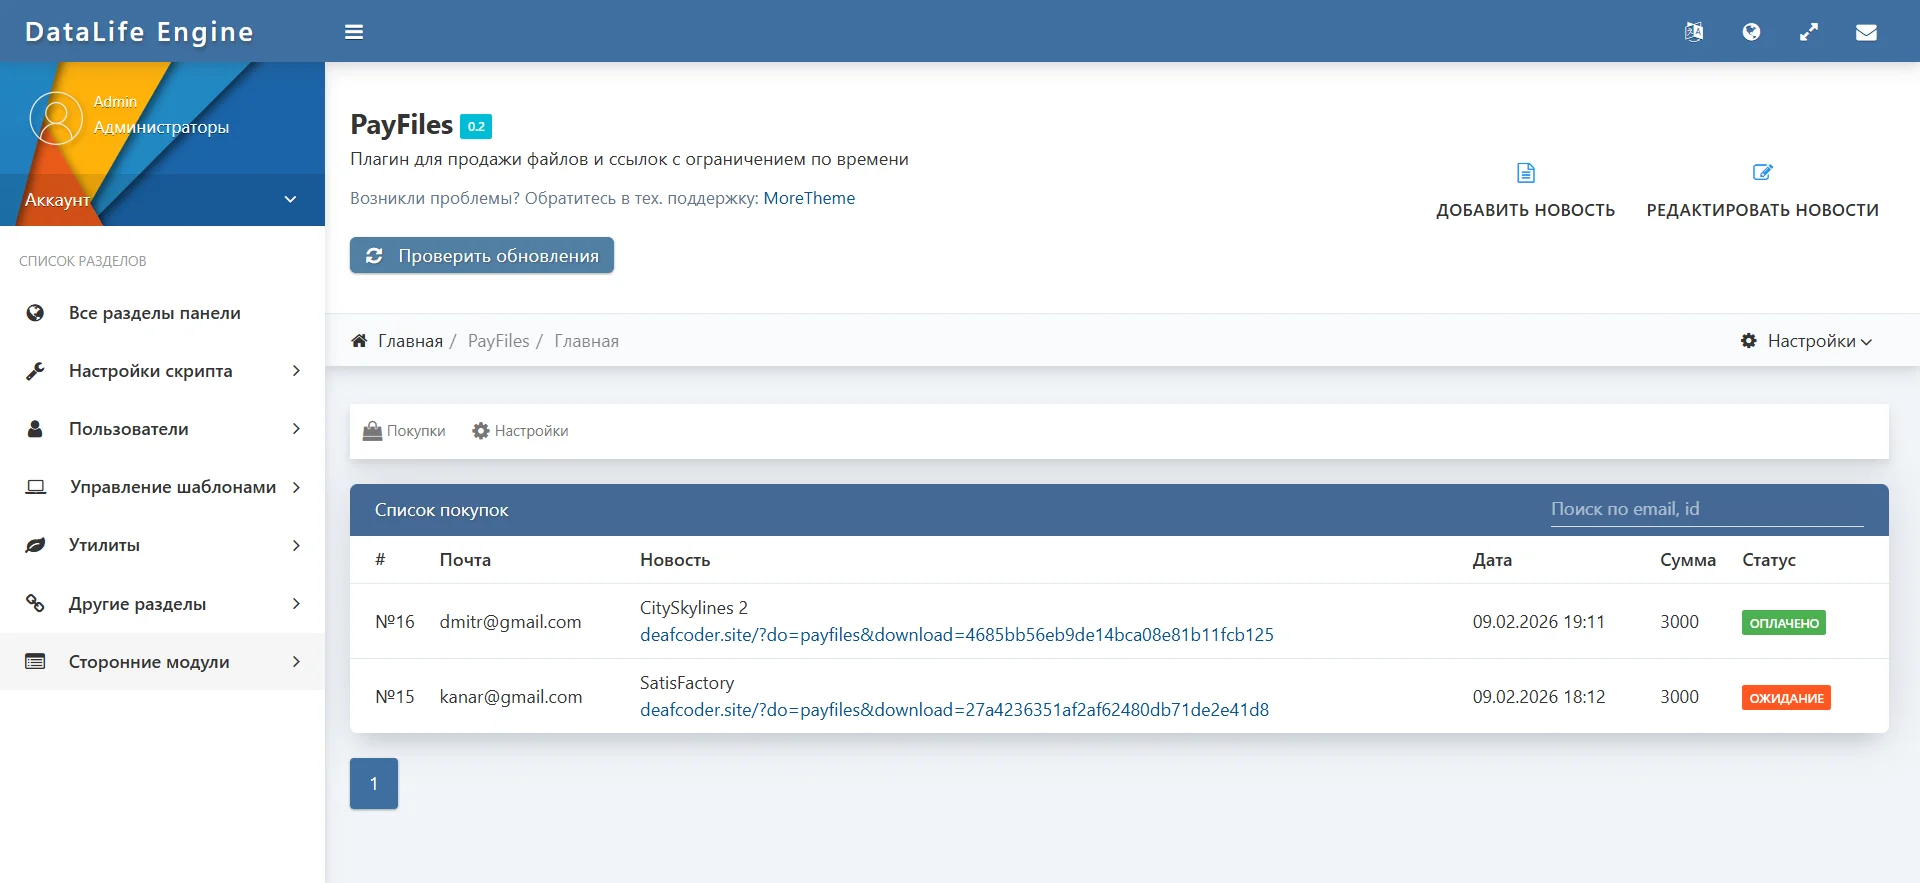Open the MoreTheme support link
The width and height of the screenshot is (1920, 883).
[x=809, y=198]
